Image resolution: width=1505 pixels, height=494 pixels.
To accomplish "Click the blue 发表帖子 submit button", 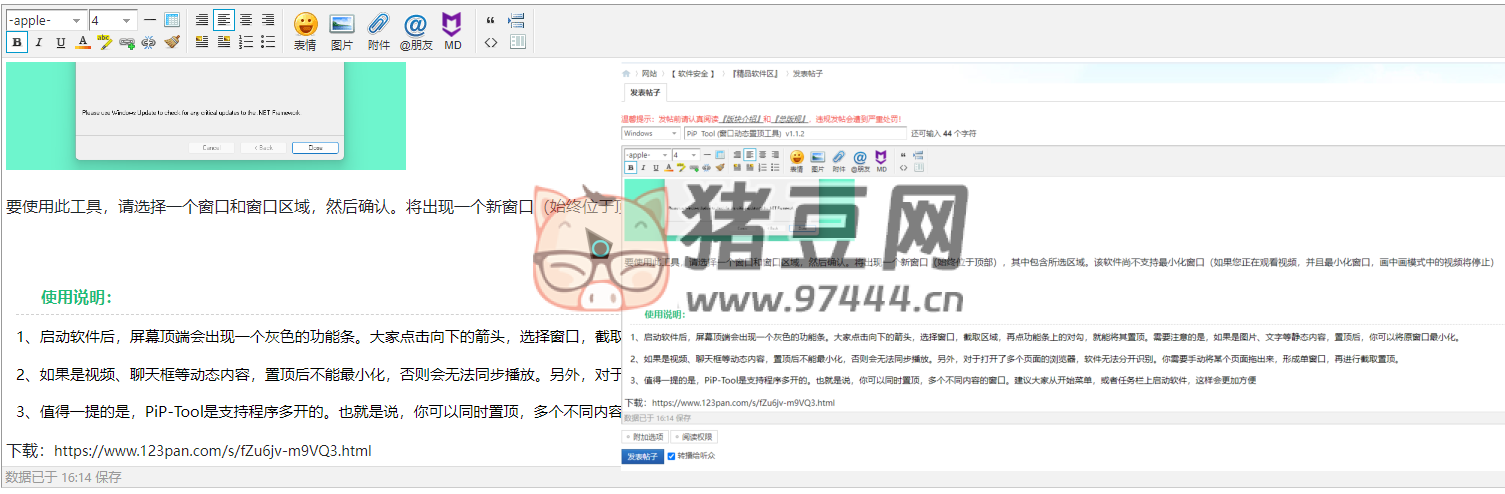I will pos(641,456).
